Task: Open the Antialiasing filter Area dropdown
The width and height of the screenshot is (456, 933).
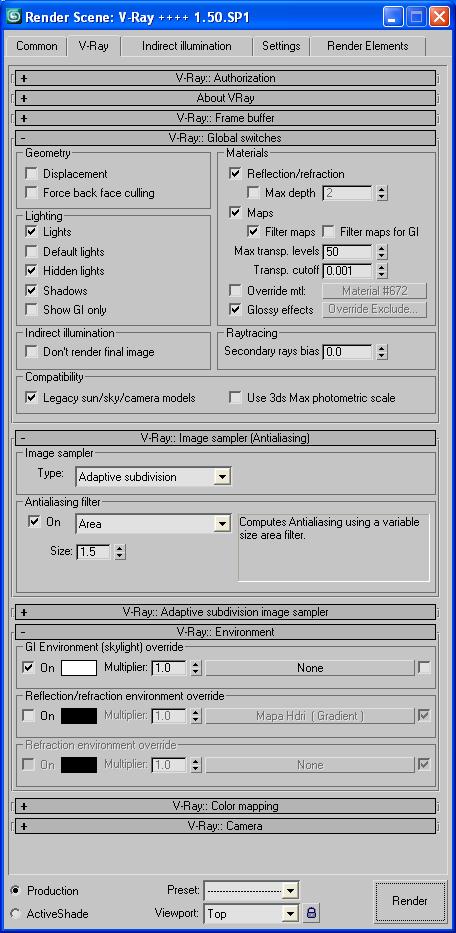Action: [154, 524]
